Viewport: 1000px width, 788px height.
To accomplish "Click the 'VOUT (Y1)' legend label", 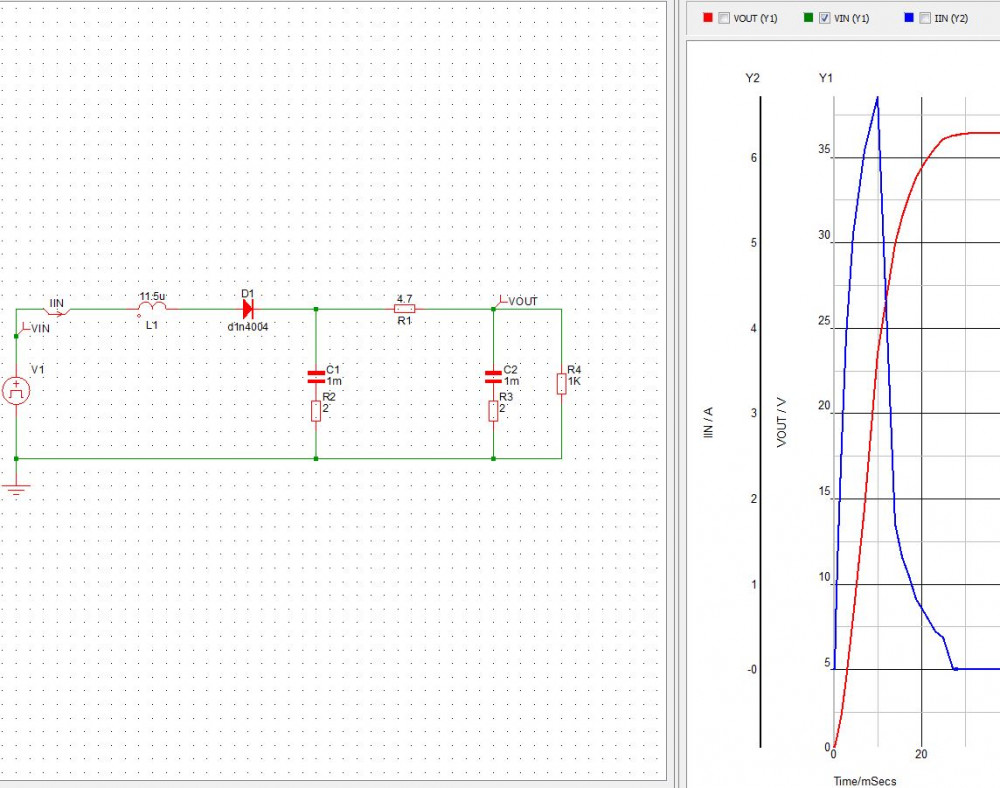I will coord(755,18).
